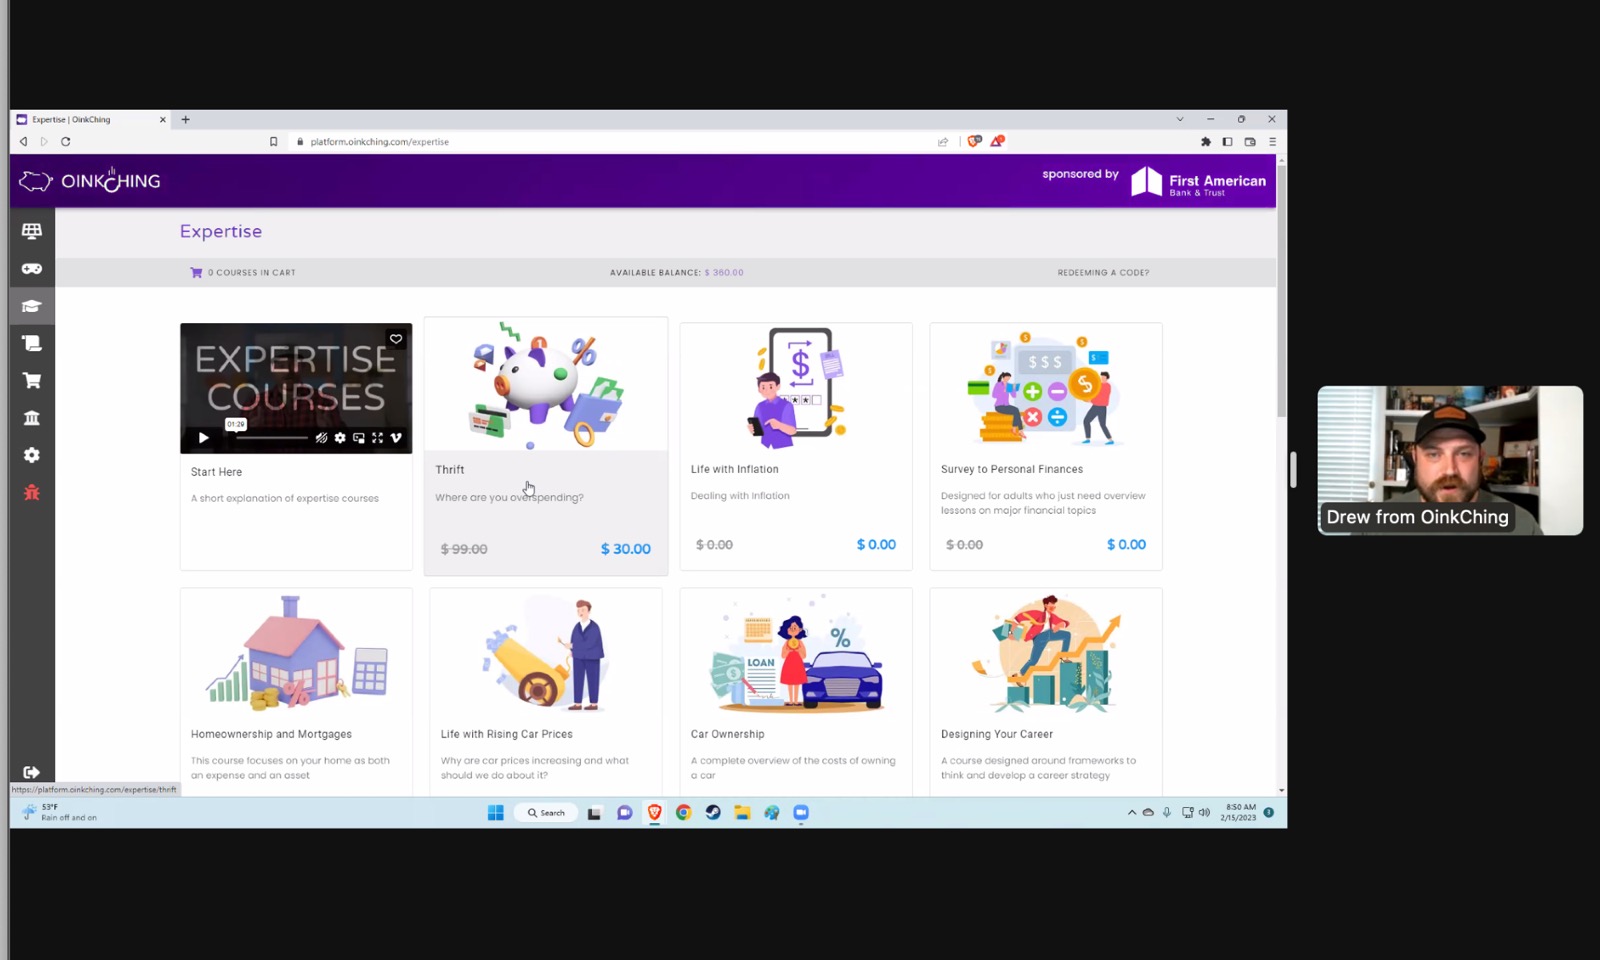Image resolution: width=1600 pixels, height=960 pixels.
Task: Open the bank building icon in sidebar
Action: coord(32,418)
